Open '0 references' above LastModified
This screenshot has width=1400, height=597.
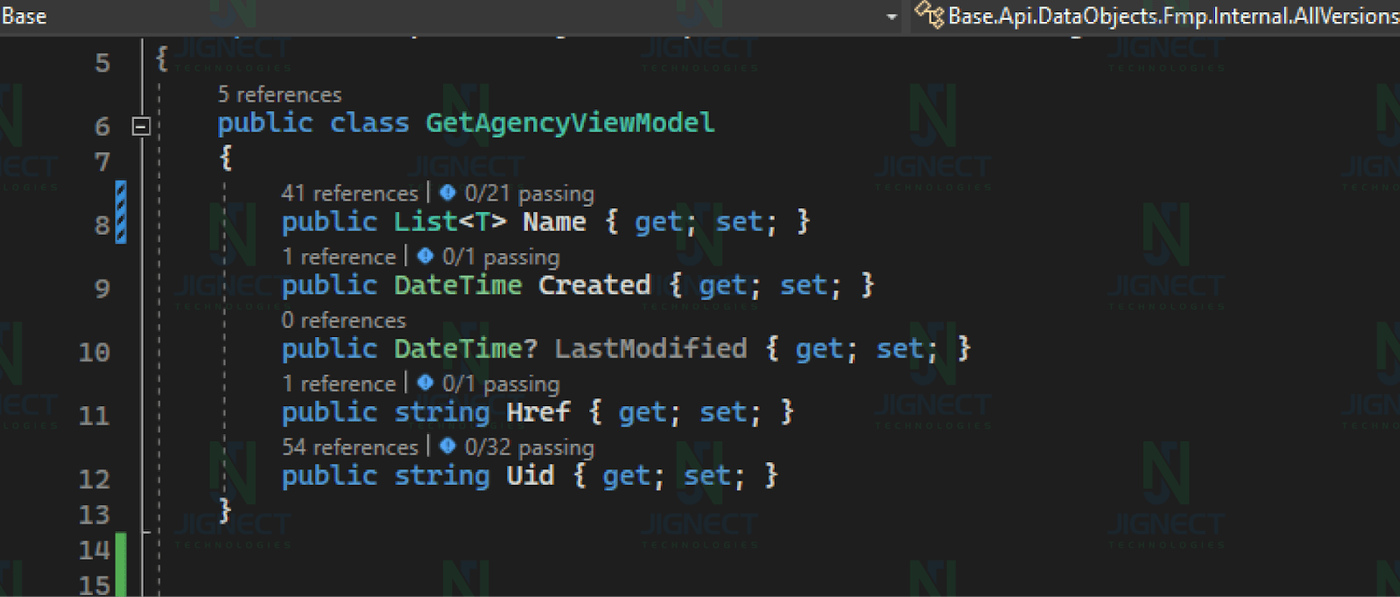(344, 320)
